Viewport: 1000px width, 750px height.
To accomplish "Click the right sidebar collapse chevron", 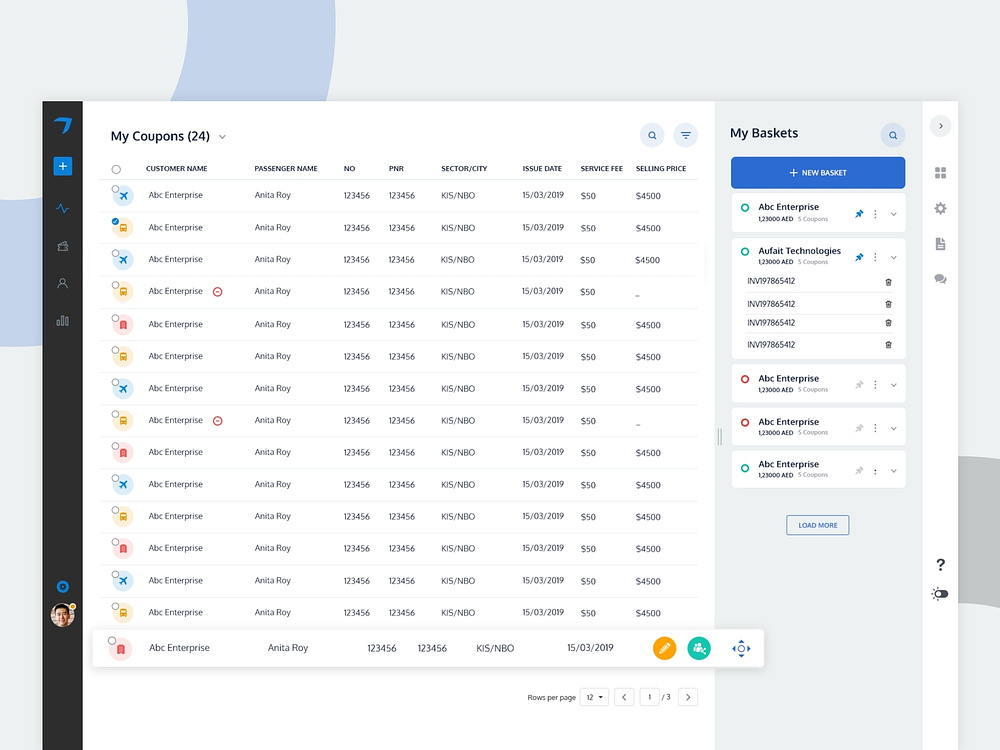I will tap(940, 125).
